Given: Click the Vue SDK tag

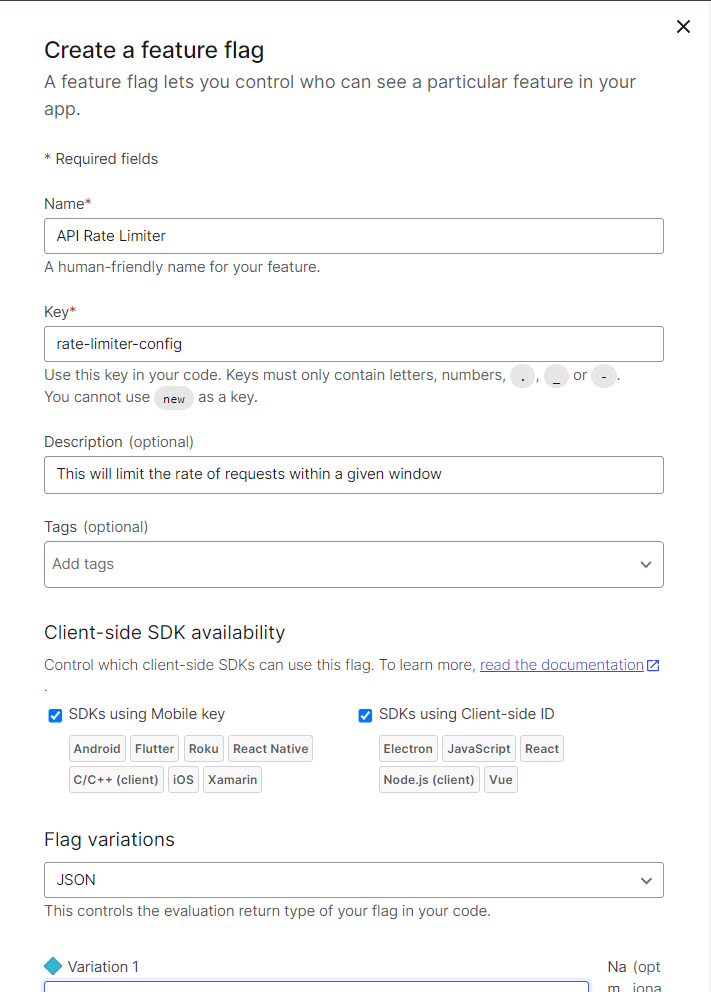Looking at the screenshot, I should coord(501,779).
